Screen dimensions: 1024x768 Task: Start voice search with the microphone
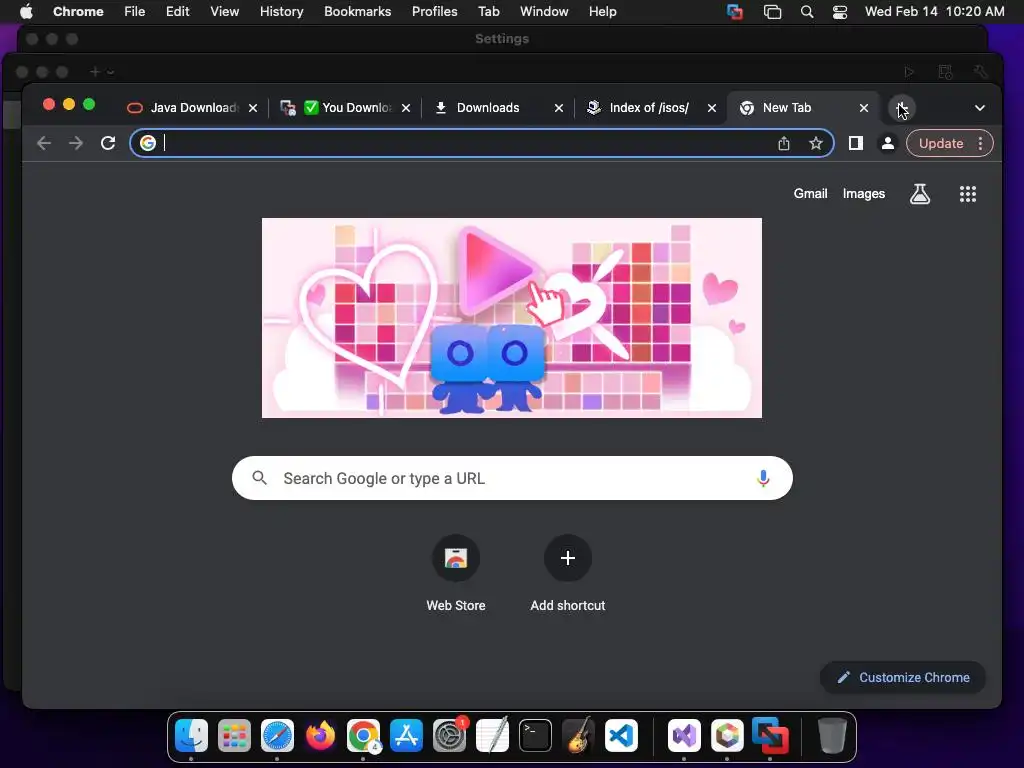[x=763, y=478]
